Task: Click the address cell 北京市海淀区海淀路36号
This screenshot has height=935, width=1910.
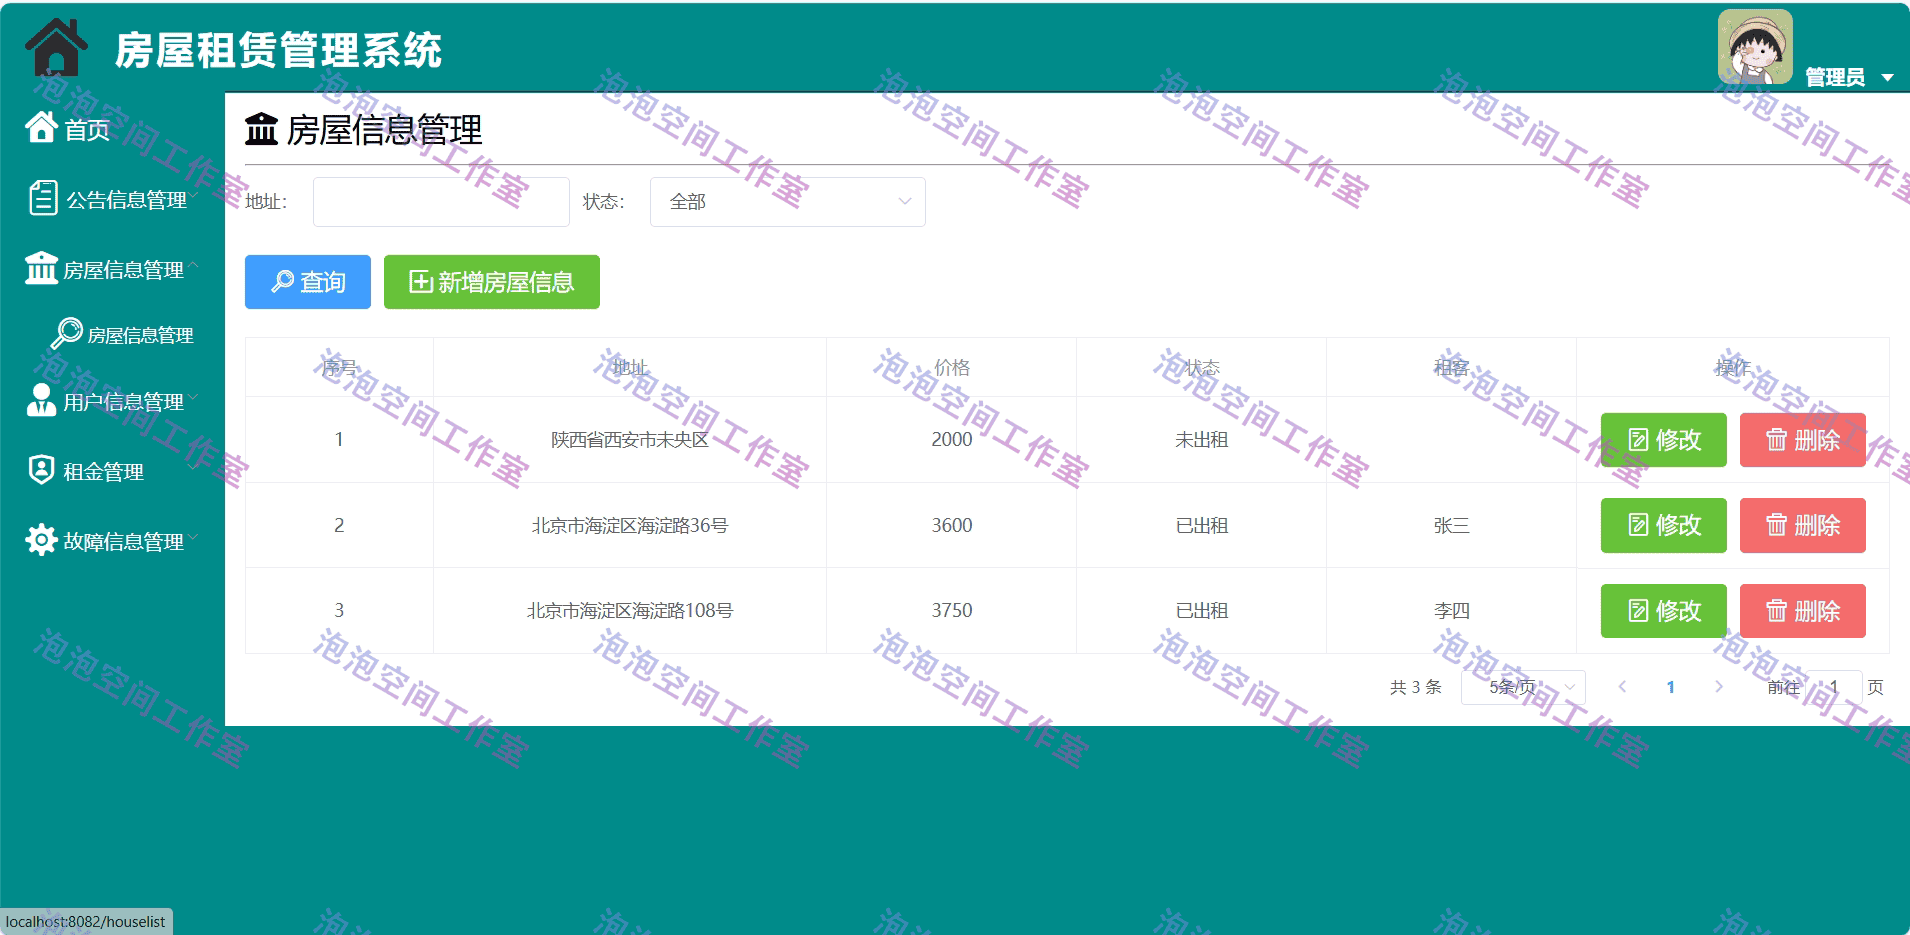Action: click(630, 525)
